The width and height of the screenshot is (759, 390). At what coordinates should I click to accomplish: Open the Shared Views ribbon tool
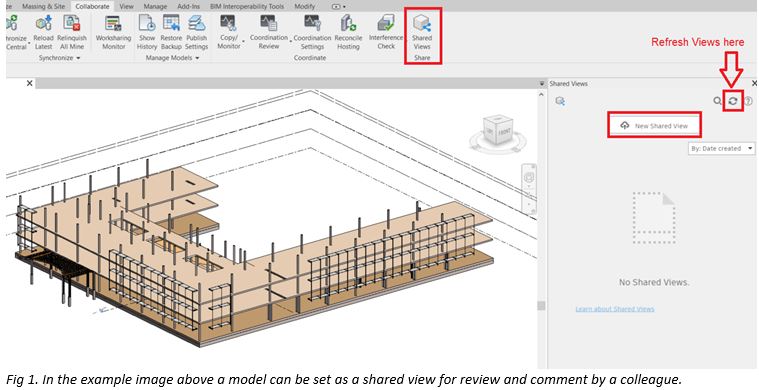coord(422,32)
